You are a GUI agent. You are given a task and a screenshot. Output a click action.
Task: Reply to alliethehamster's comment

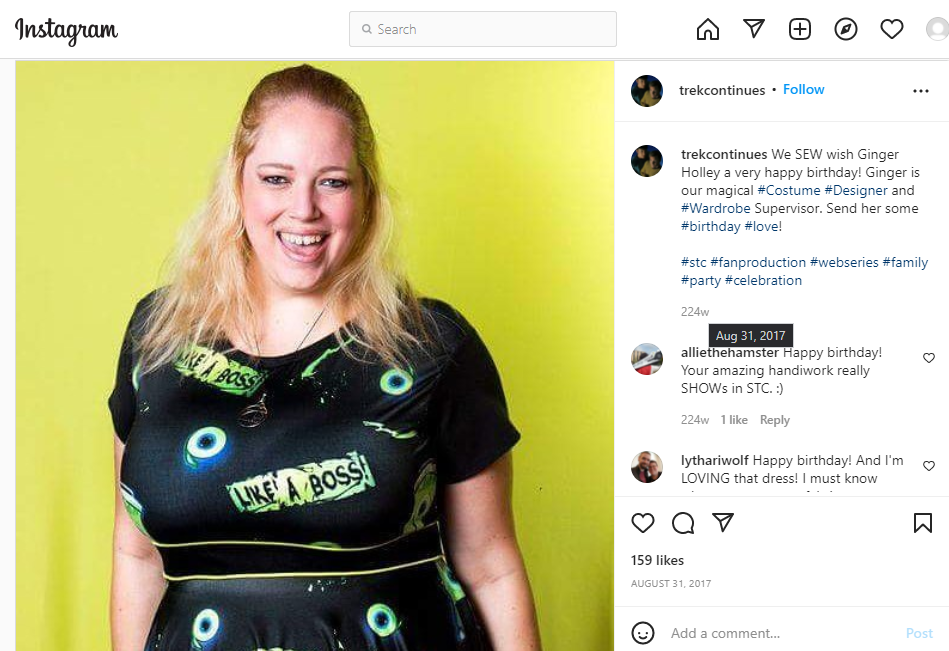pyautogui.click(x=775, y=420)
